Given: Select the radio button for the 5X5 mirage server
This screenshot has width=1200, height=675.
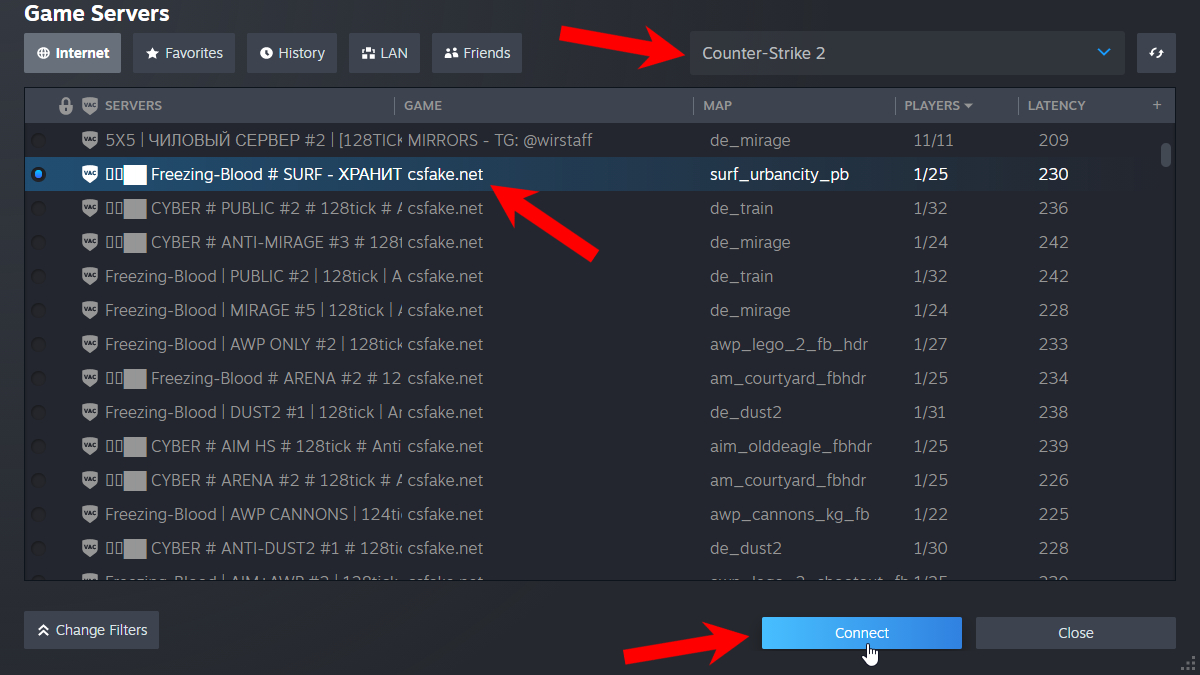Looking at the screenshot, I should [38, 139].
